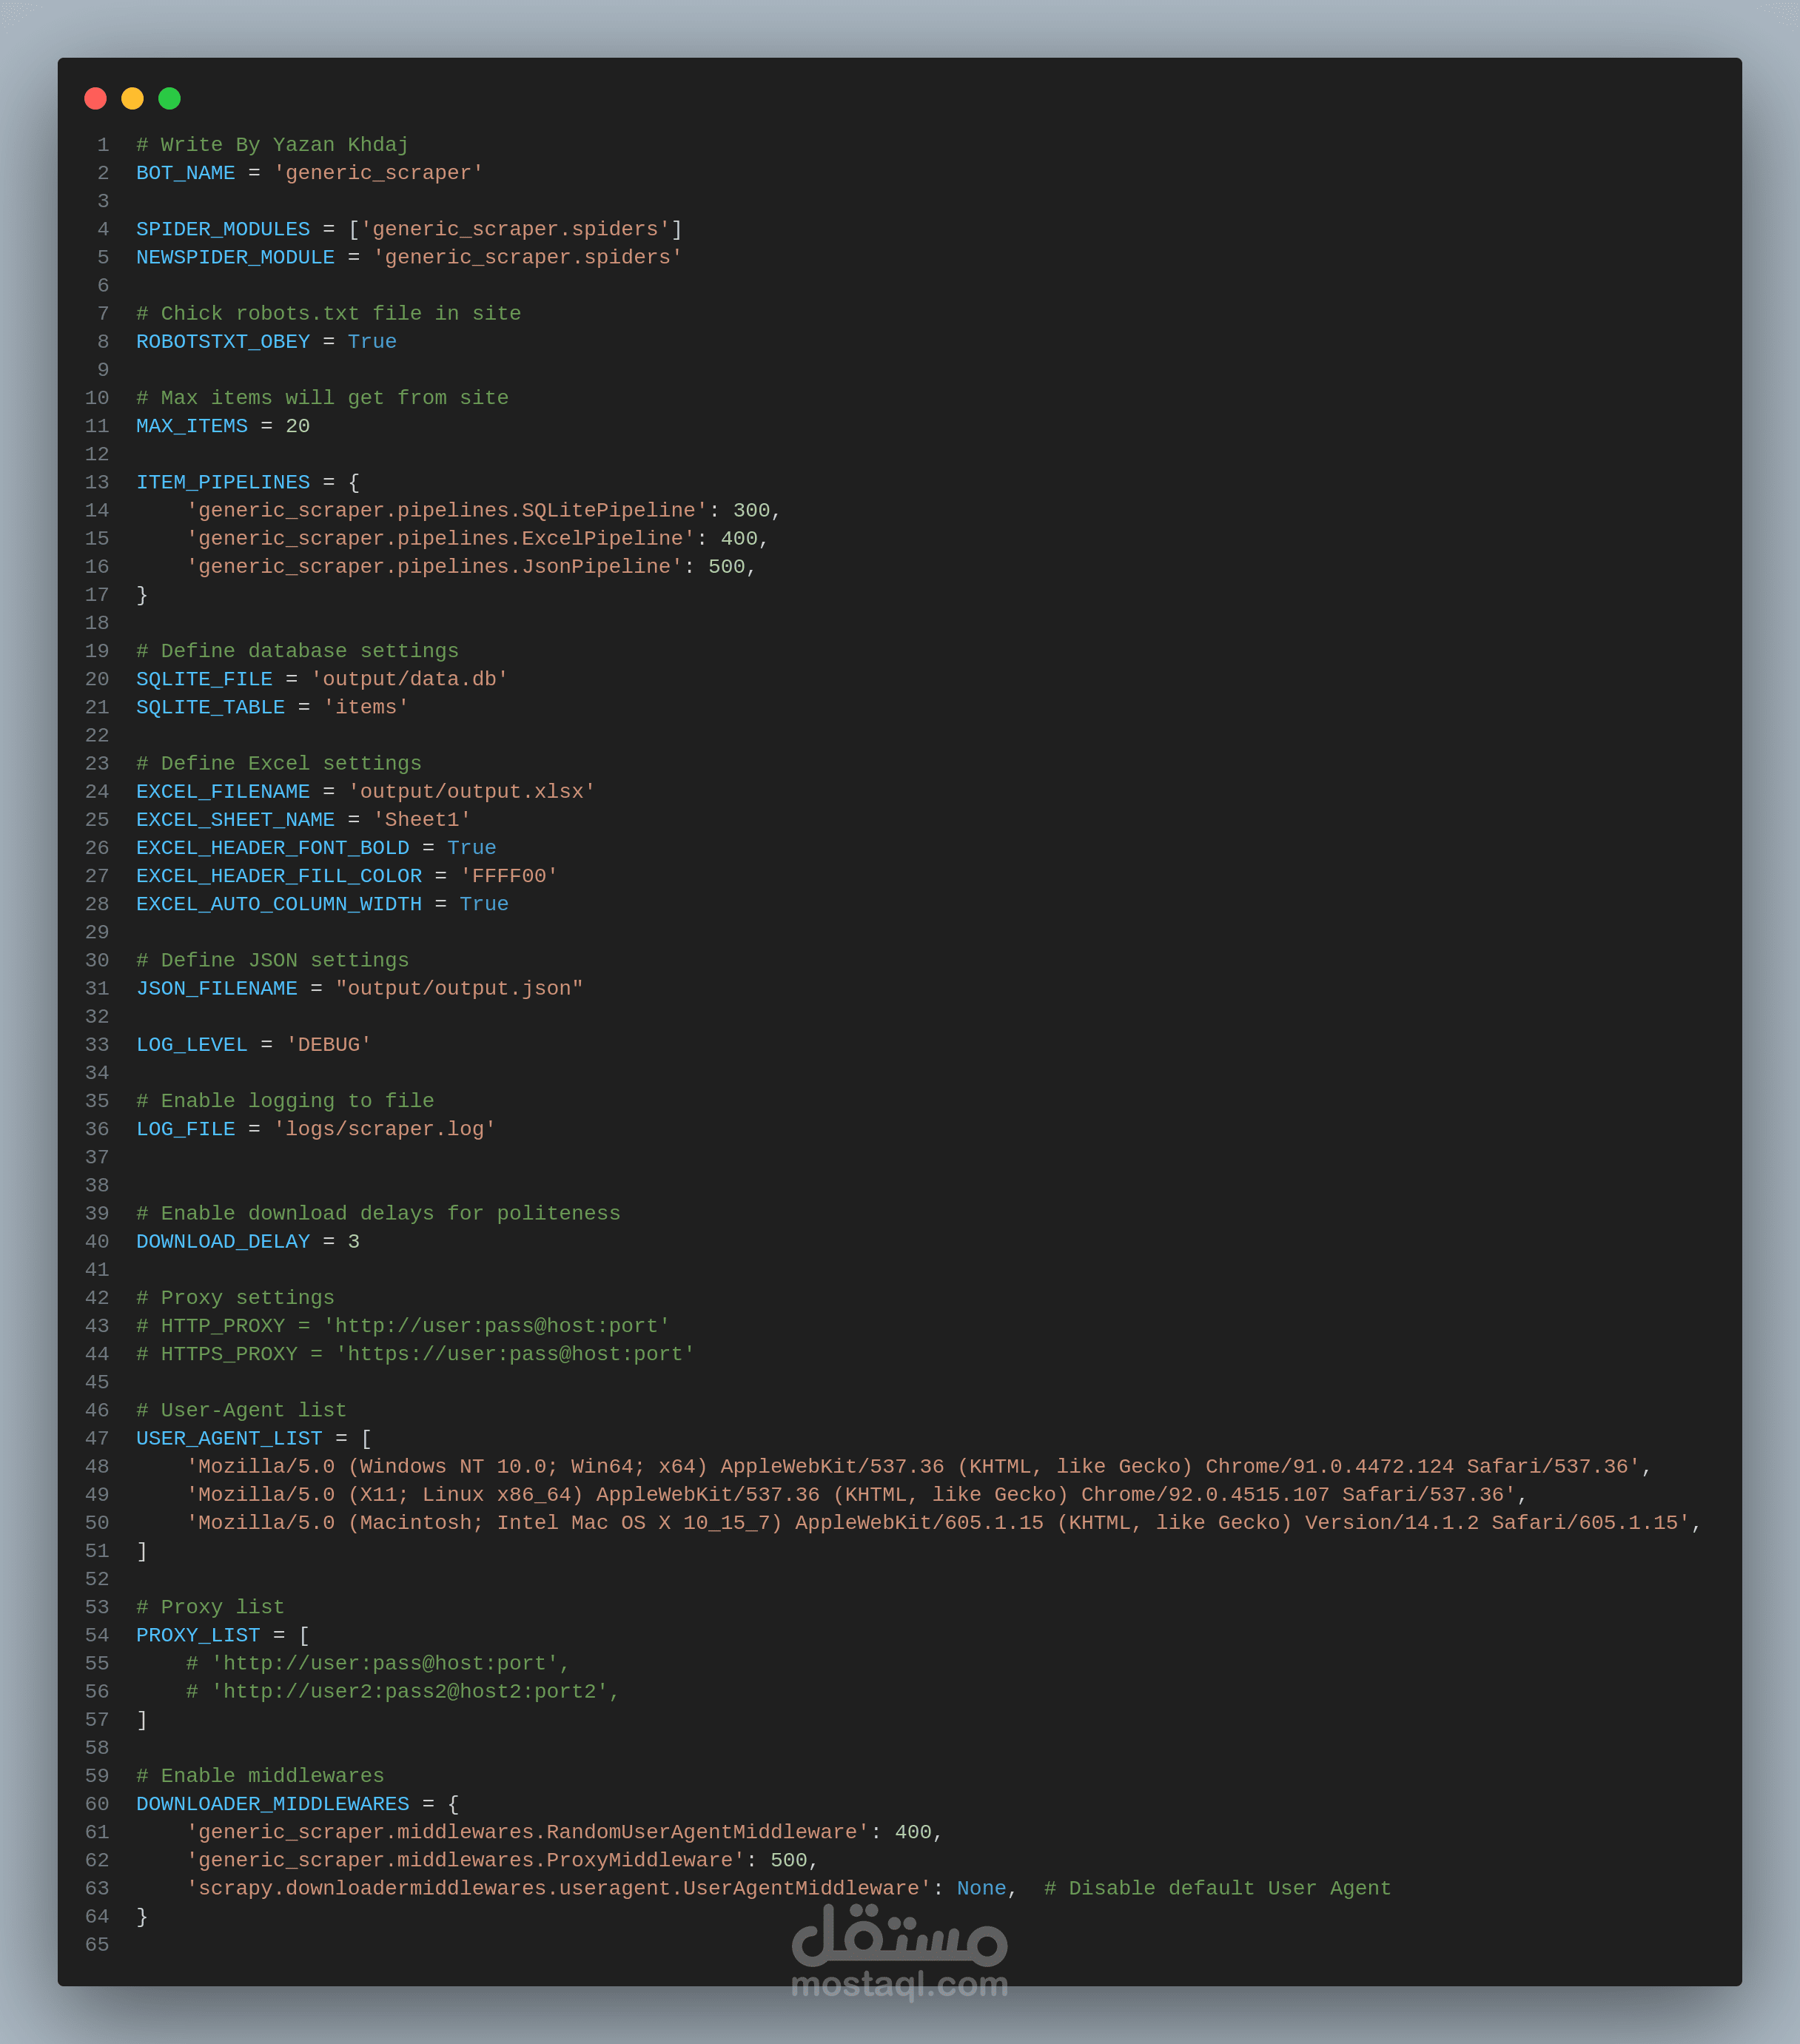
Task: Click the ITEM_PIPELINES opening brace
Action: coord(353,482)
